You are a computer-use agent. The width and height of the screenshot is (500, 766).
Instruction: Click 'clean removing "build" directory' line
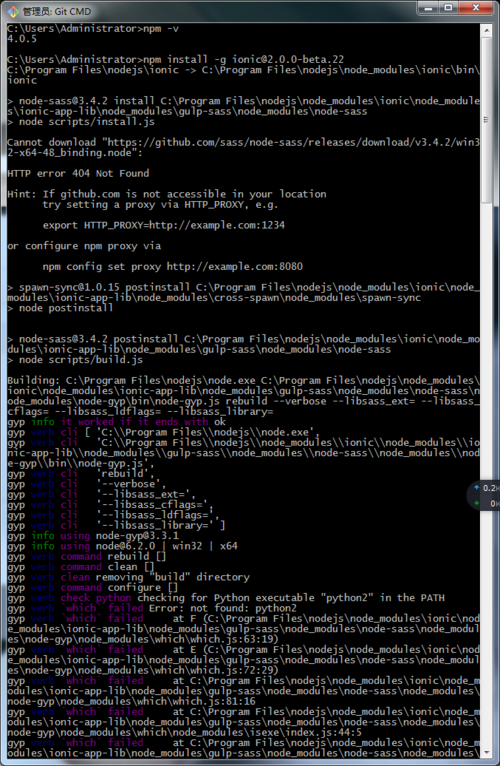128,577
